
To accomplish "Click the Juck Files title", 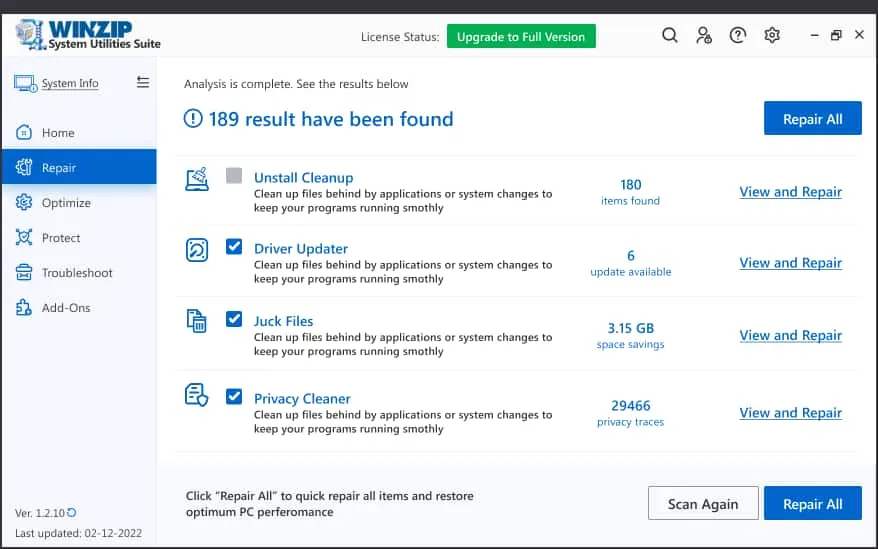I will pyautogui.click(x=283, y=321).
